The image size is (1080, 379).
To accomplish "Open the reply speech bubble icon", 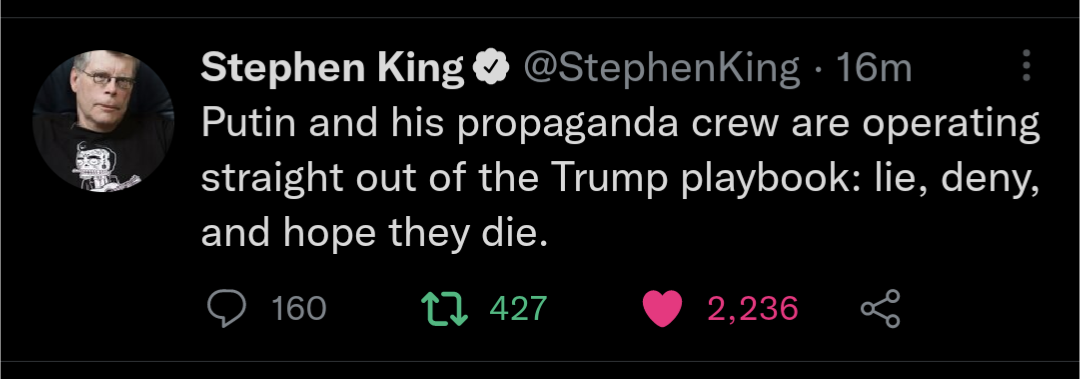I will (227, 309).
